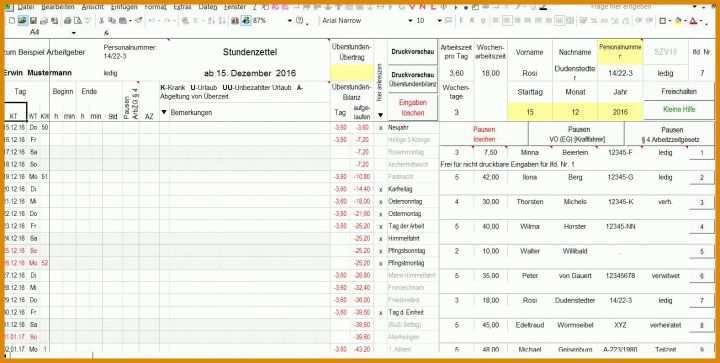Click the Starttag cell showing 15
This screenshot has width=720, height=363.
[x=530, y=112]
